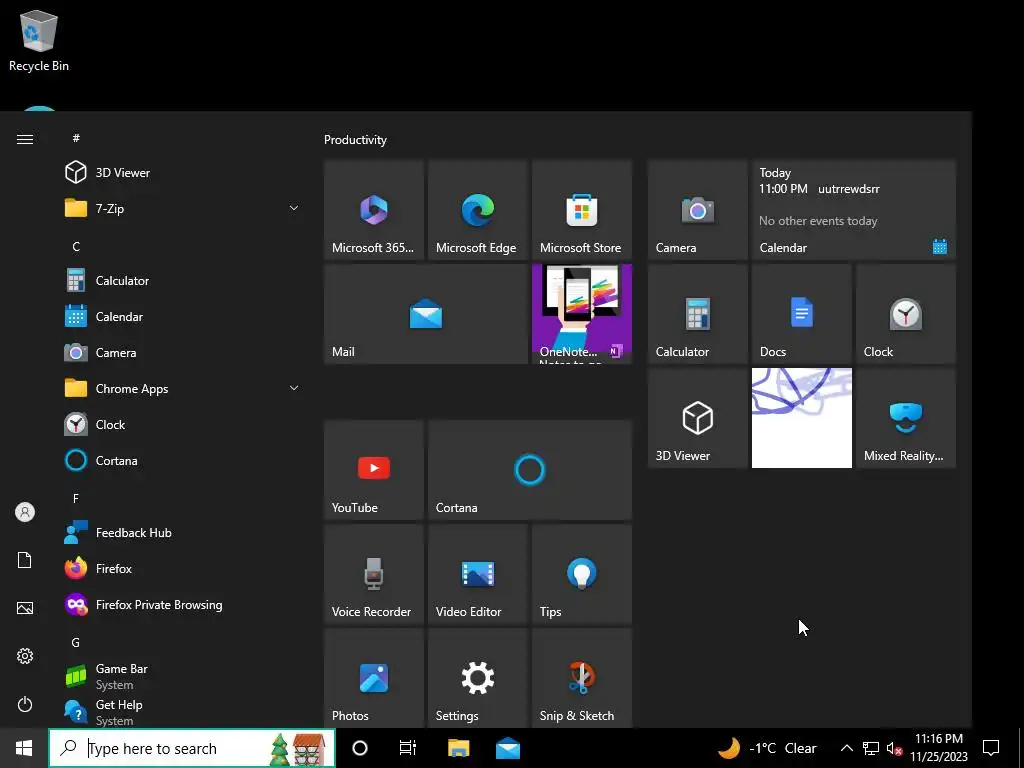Open the weather widget showing -1°C Clear
Viewport: 1024px width, 768px height.
767,748
